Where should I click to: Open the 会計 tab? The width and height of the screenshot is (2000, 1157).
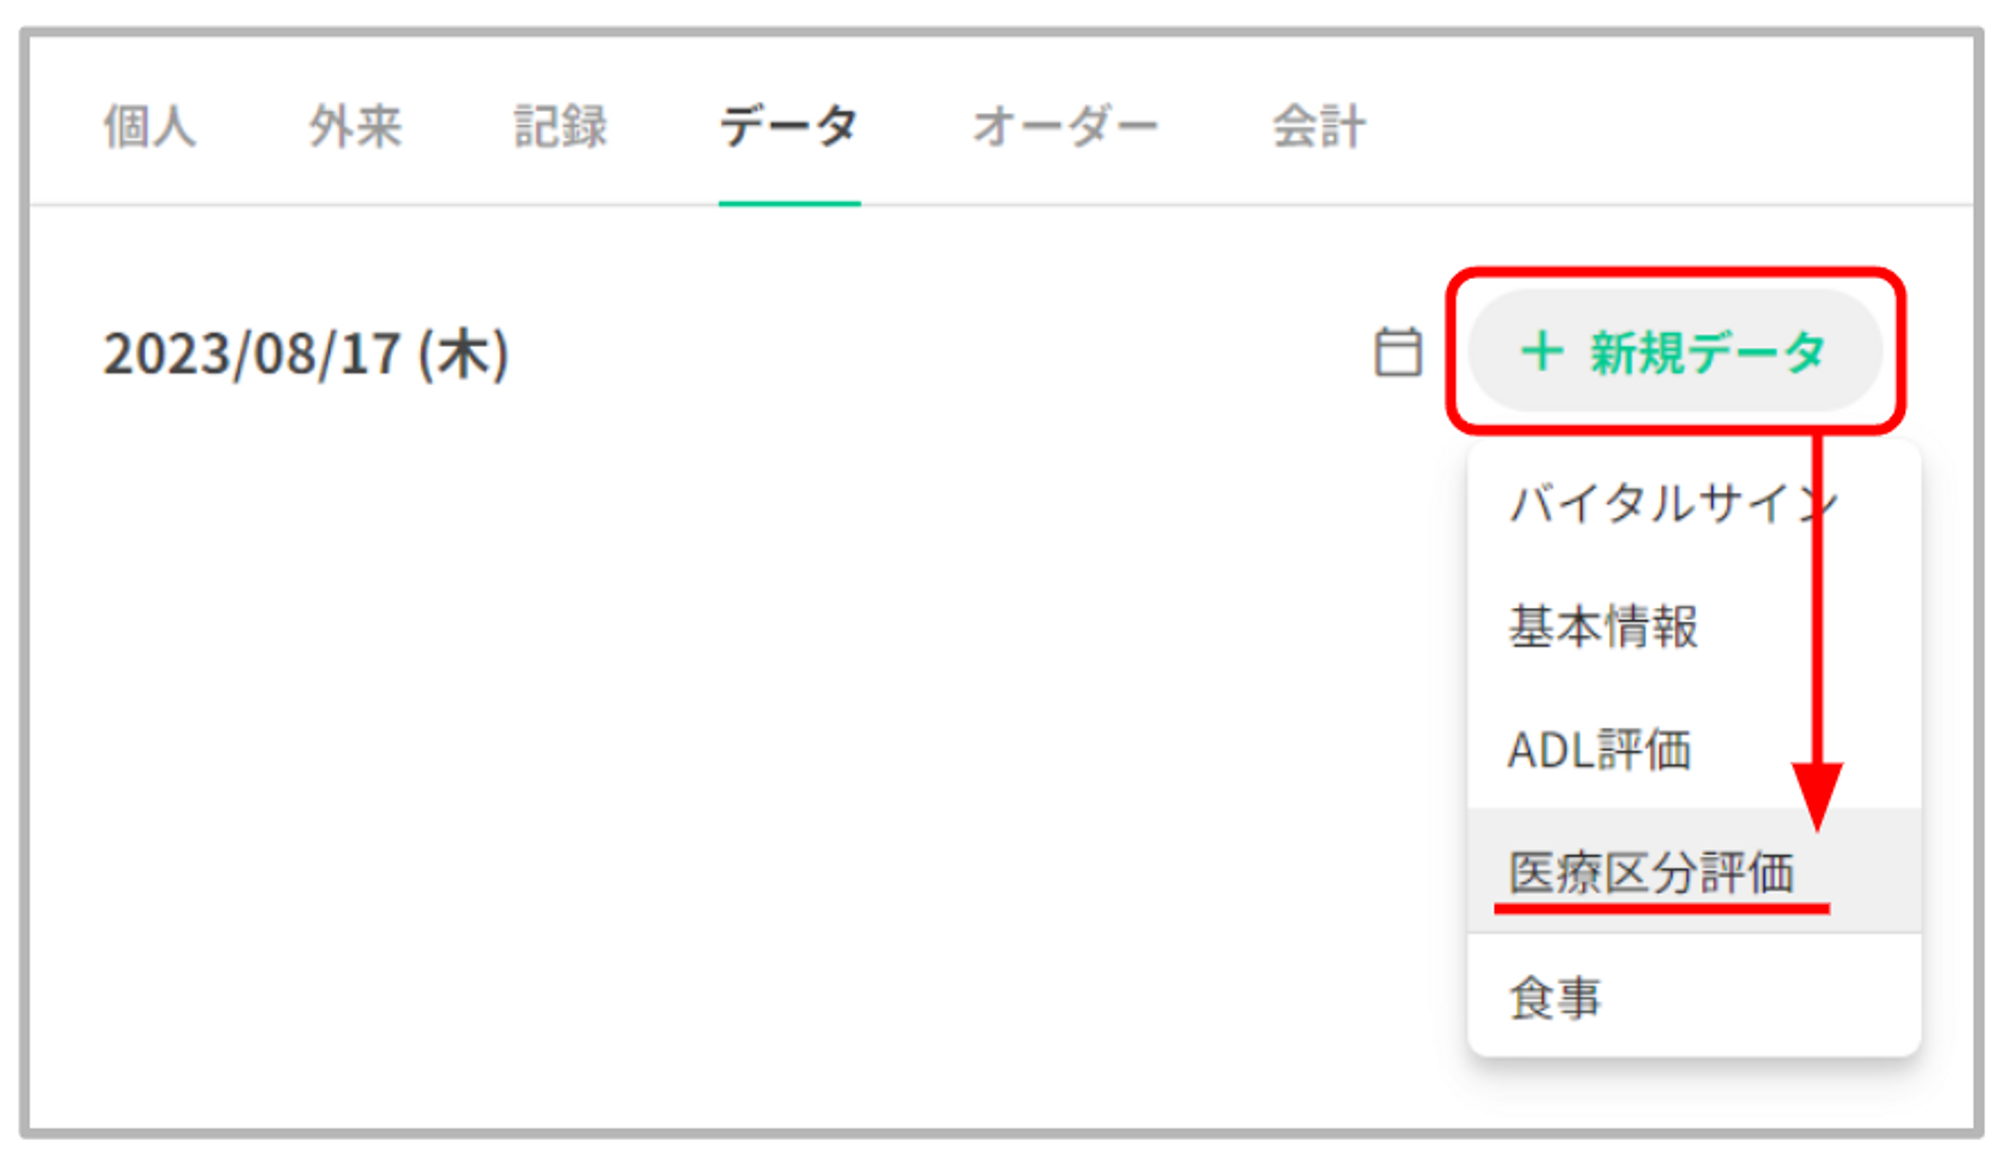pyautogui.click(x=1318, y=127)
